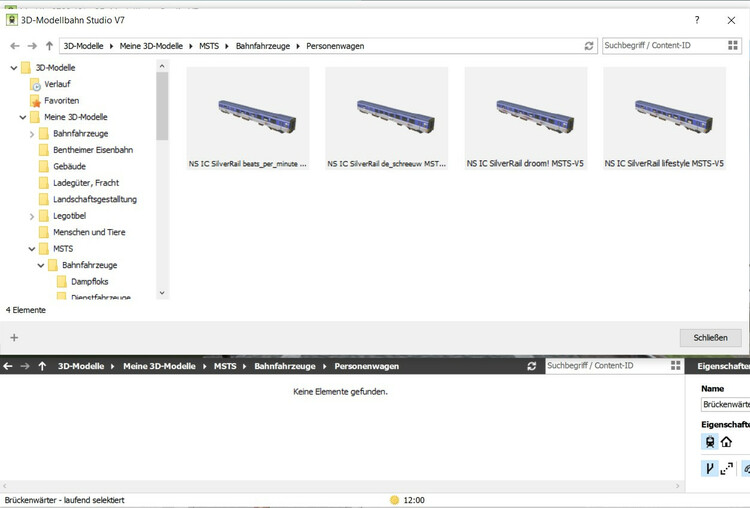
Task: Collapse the MSTS tree node
Action: 32,249
